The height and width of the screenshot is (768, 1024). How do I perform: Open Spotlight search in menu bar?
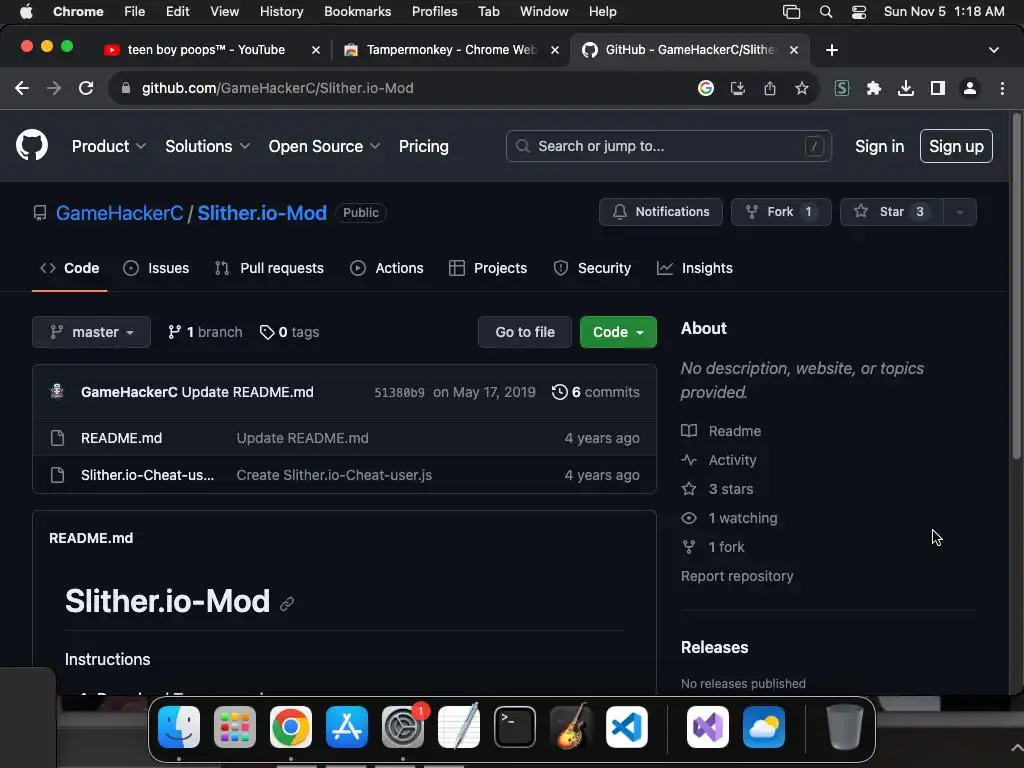[825, 12]
